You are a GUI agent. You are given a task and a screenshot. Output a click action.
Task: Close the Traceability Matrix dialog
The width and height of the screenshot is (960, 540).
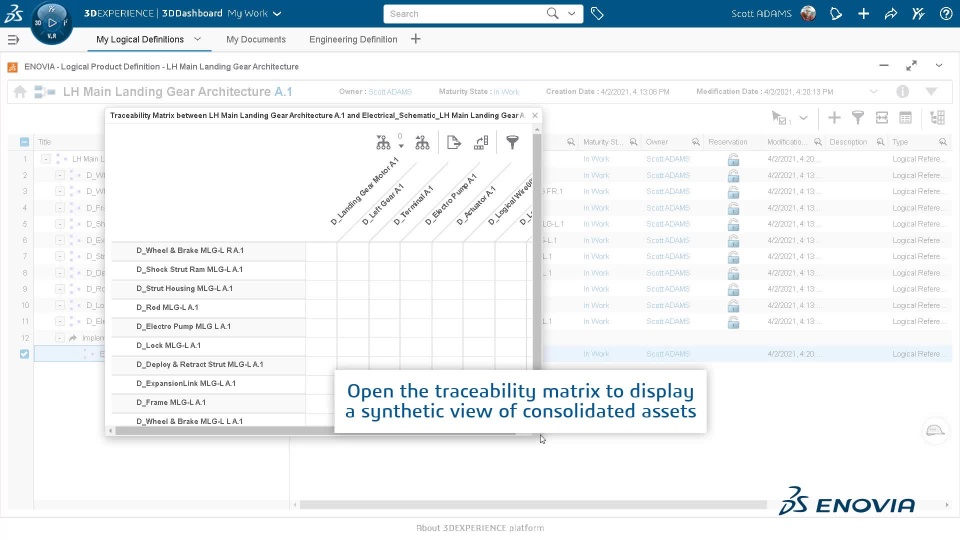point(535,115)
